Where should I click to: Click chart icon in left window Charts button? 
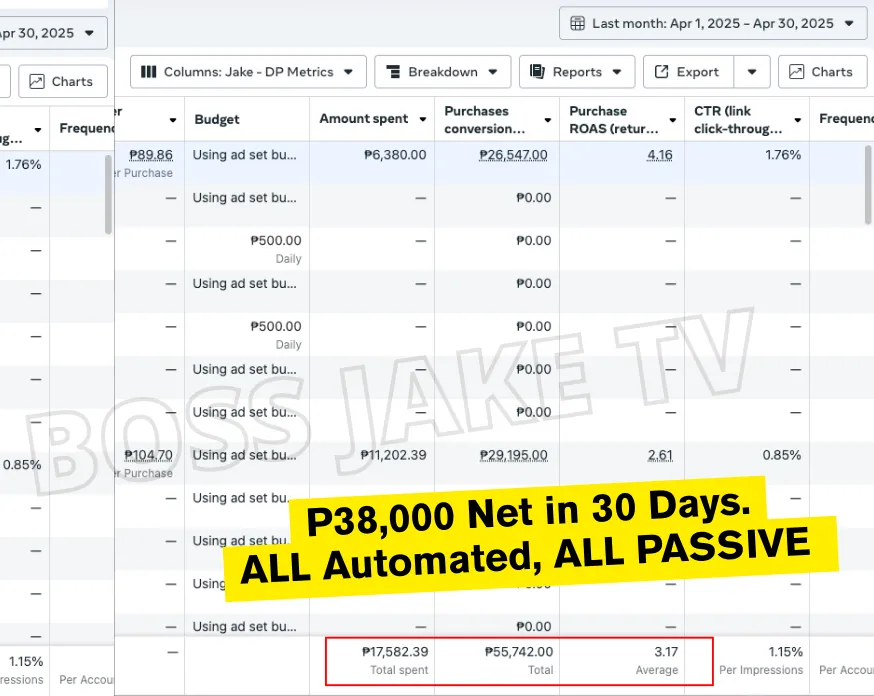pyautogui.click(x=37, y=81)
